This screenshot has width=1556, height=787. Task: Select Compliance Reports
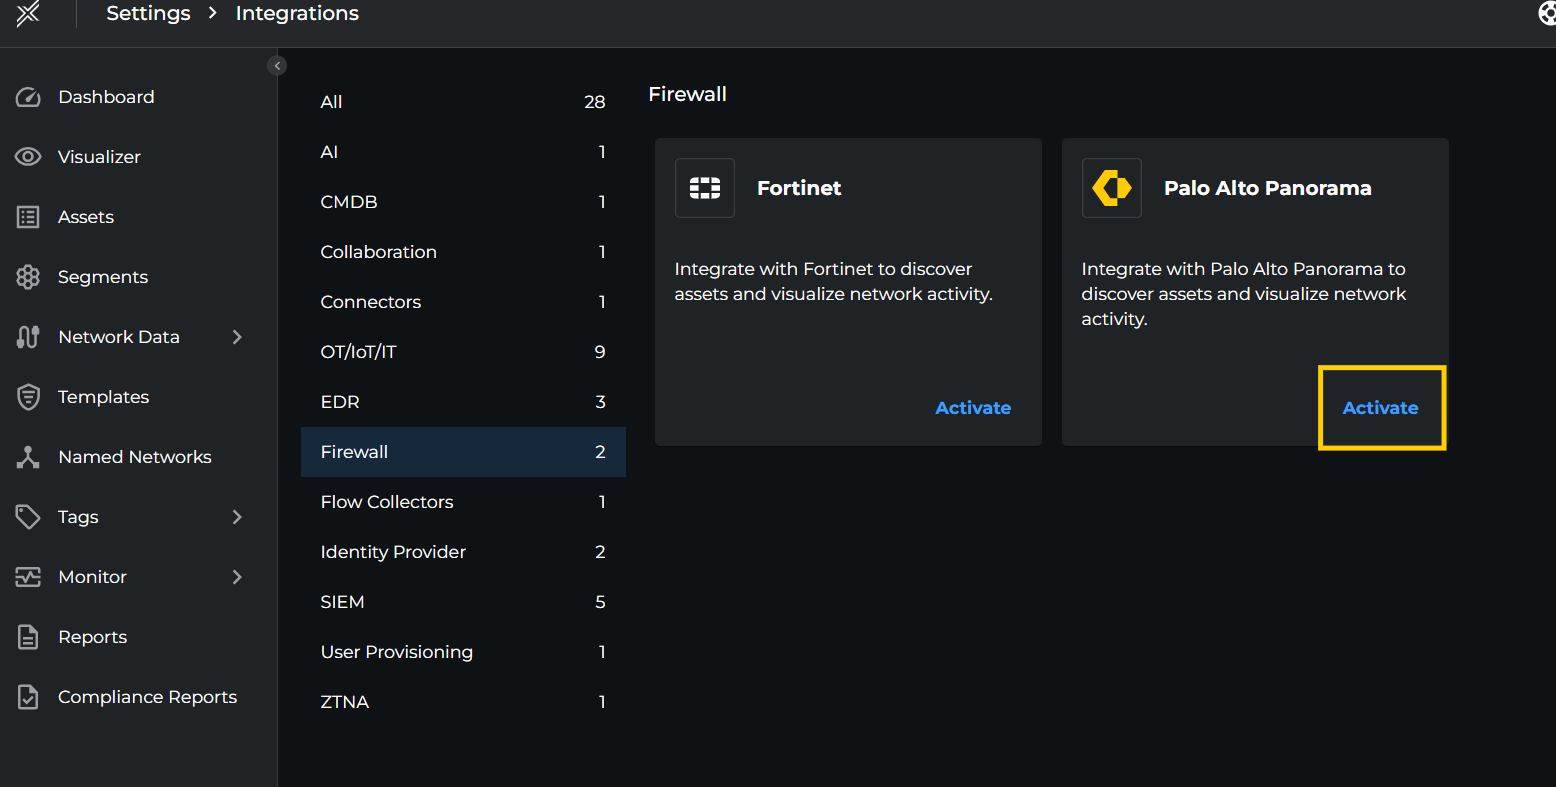147,696
